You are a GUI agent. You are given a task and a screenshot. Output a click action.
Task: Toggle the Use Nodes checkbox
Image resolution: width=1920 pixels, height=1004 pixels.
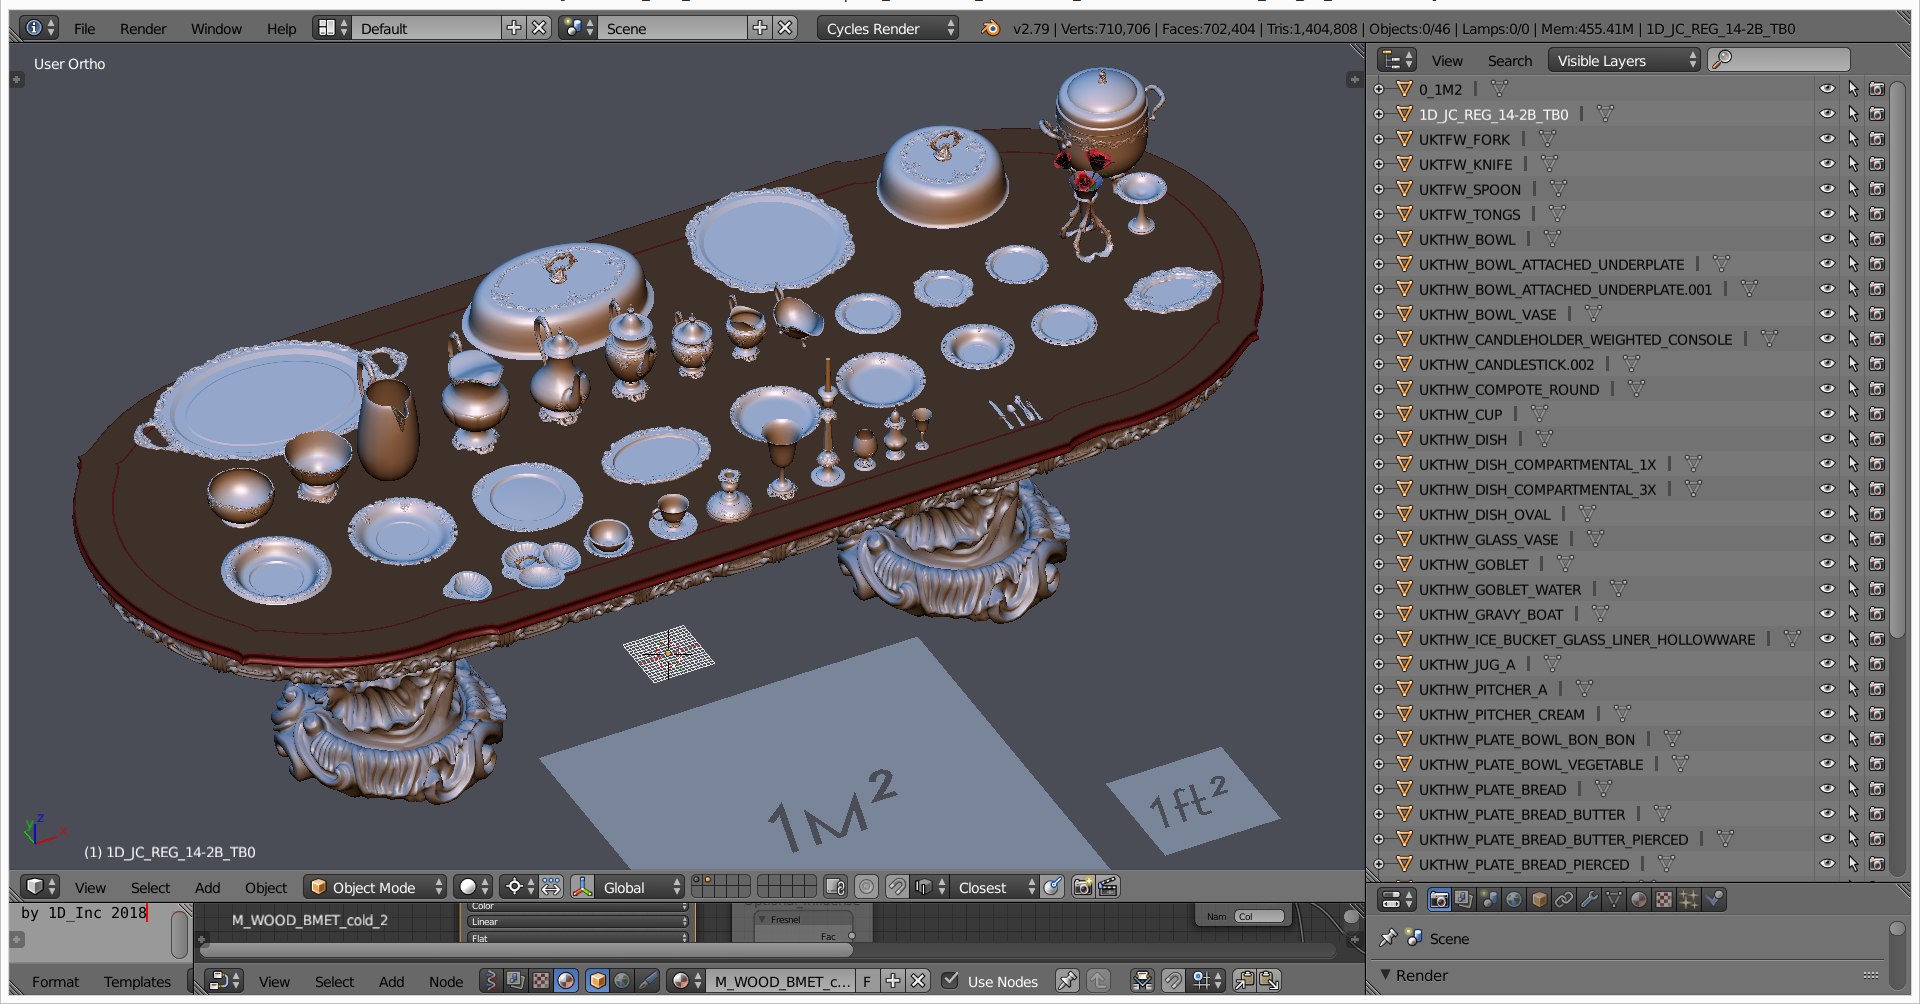pos(951,981)
